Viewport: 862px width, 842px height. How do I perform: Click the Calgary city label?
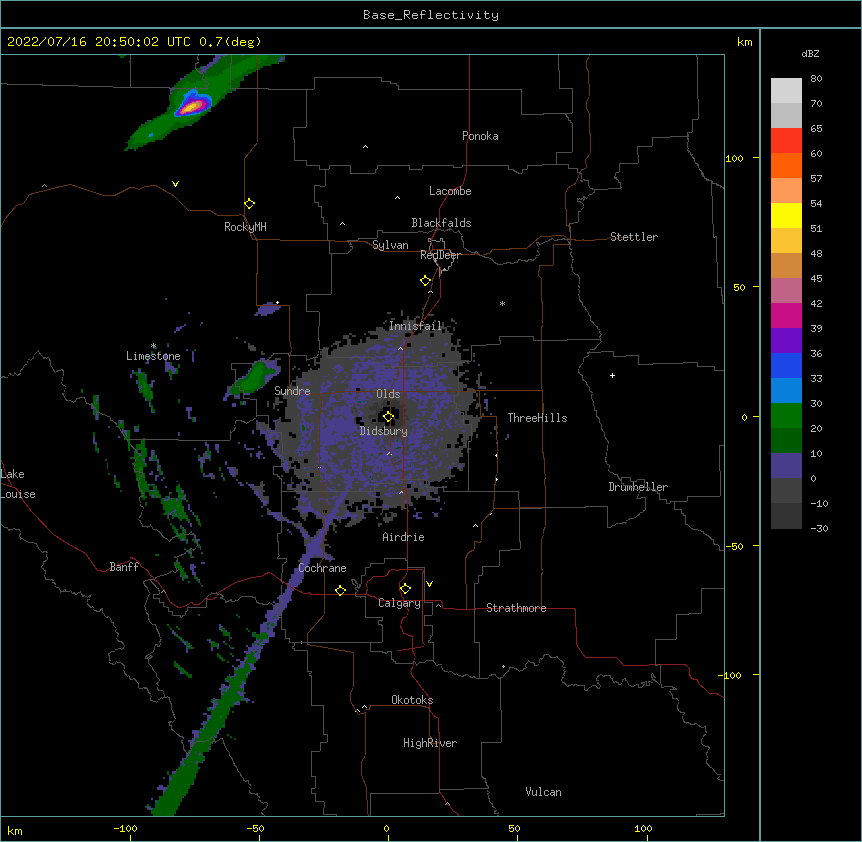point(400,603)
